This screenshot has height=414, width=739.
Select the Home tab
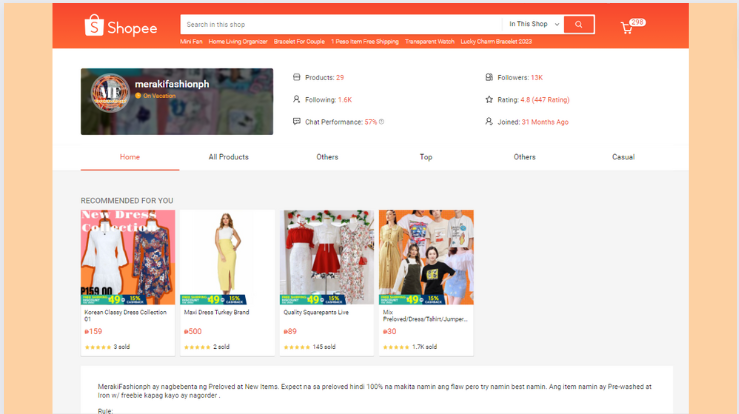[x=130, y=157]
